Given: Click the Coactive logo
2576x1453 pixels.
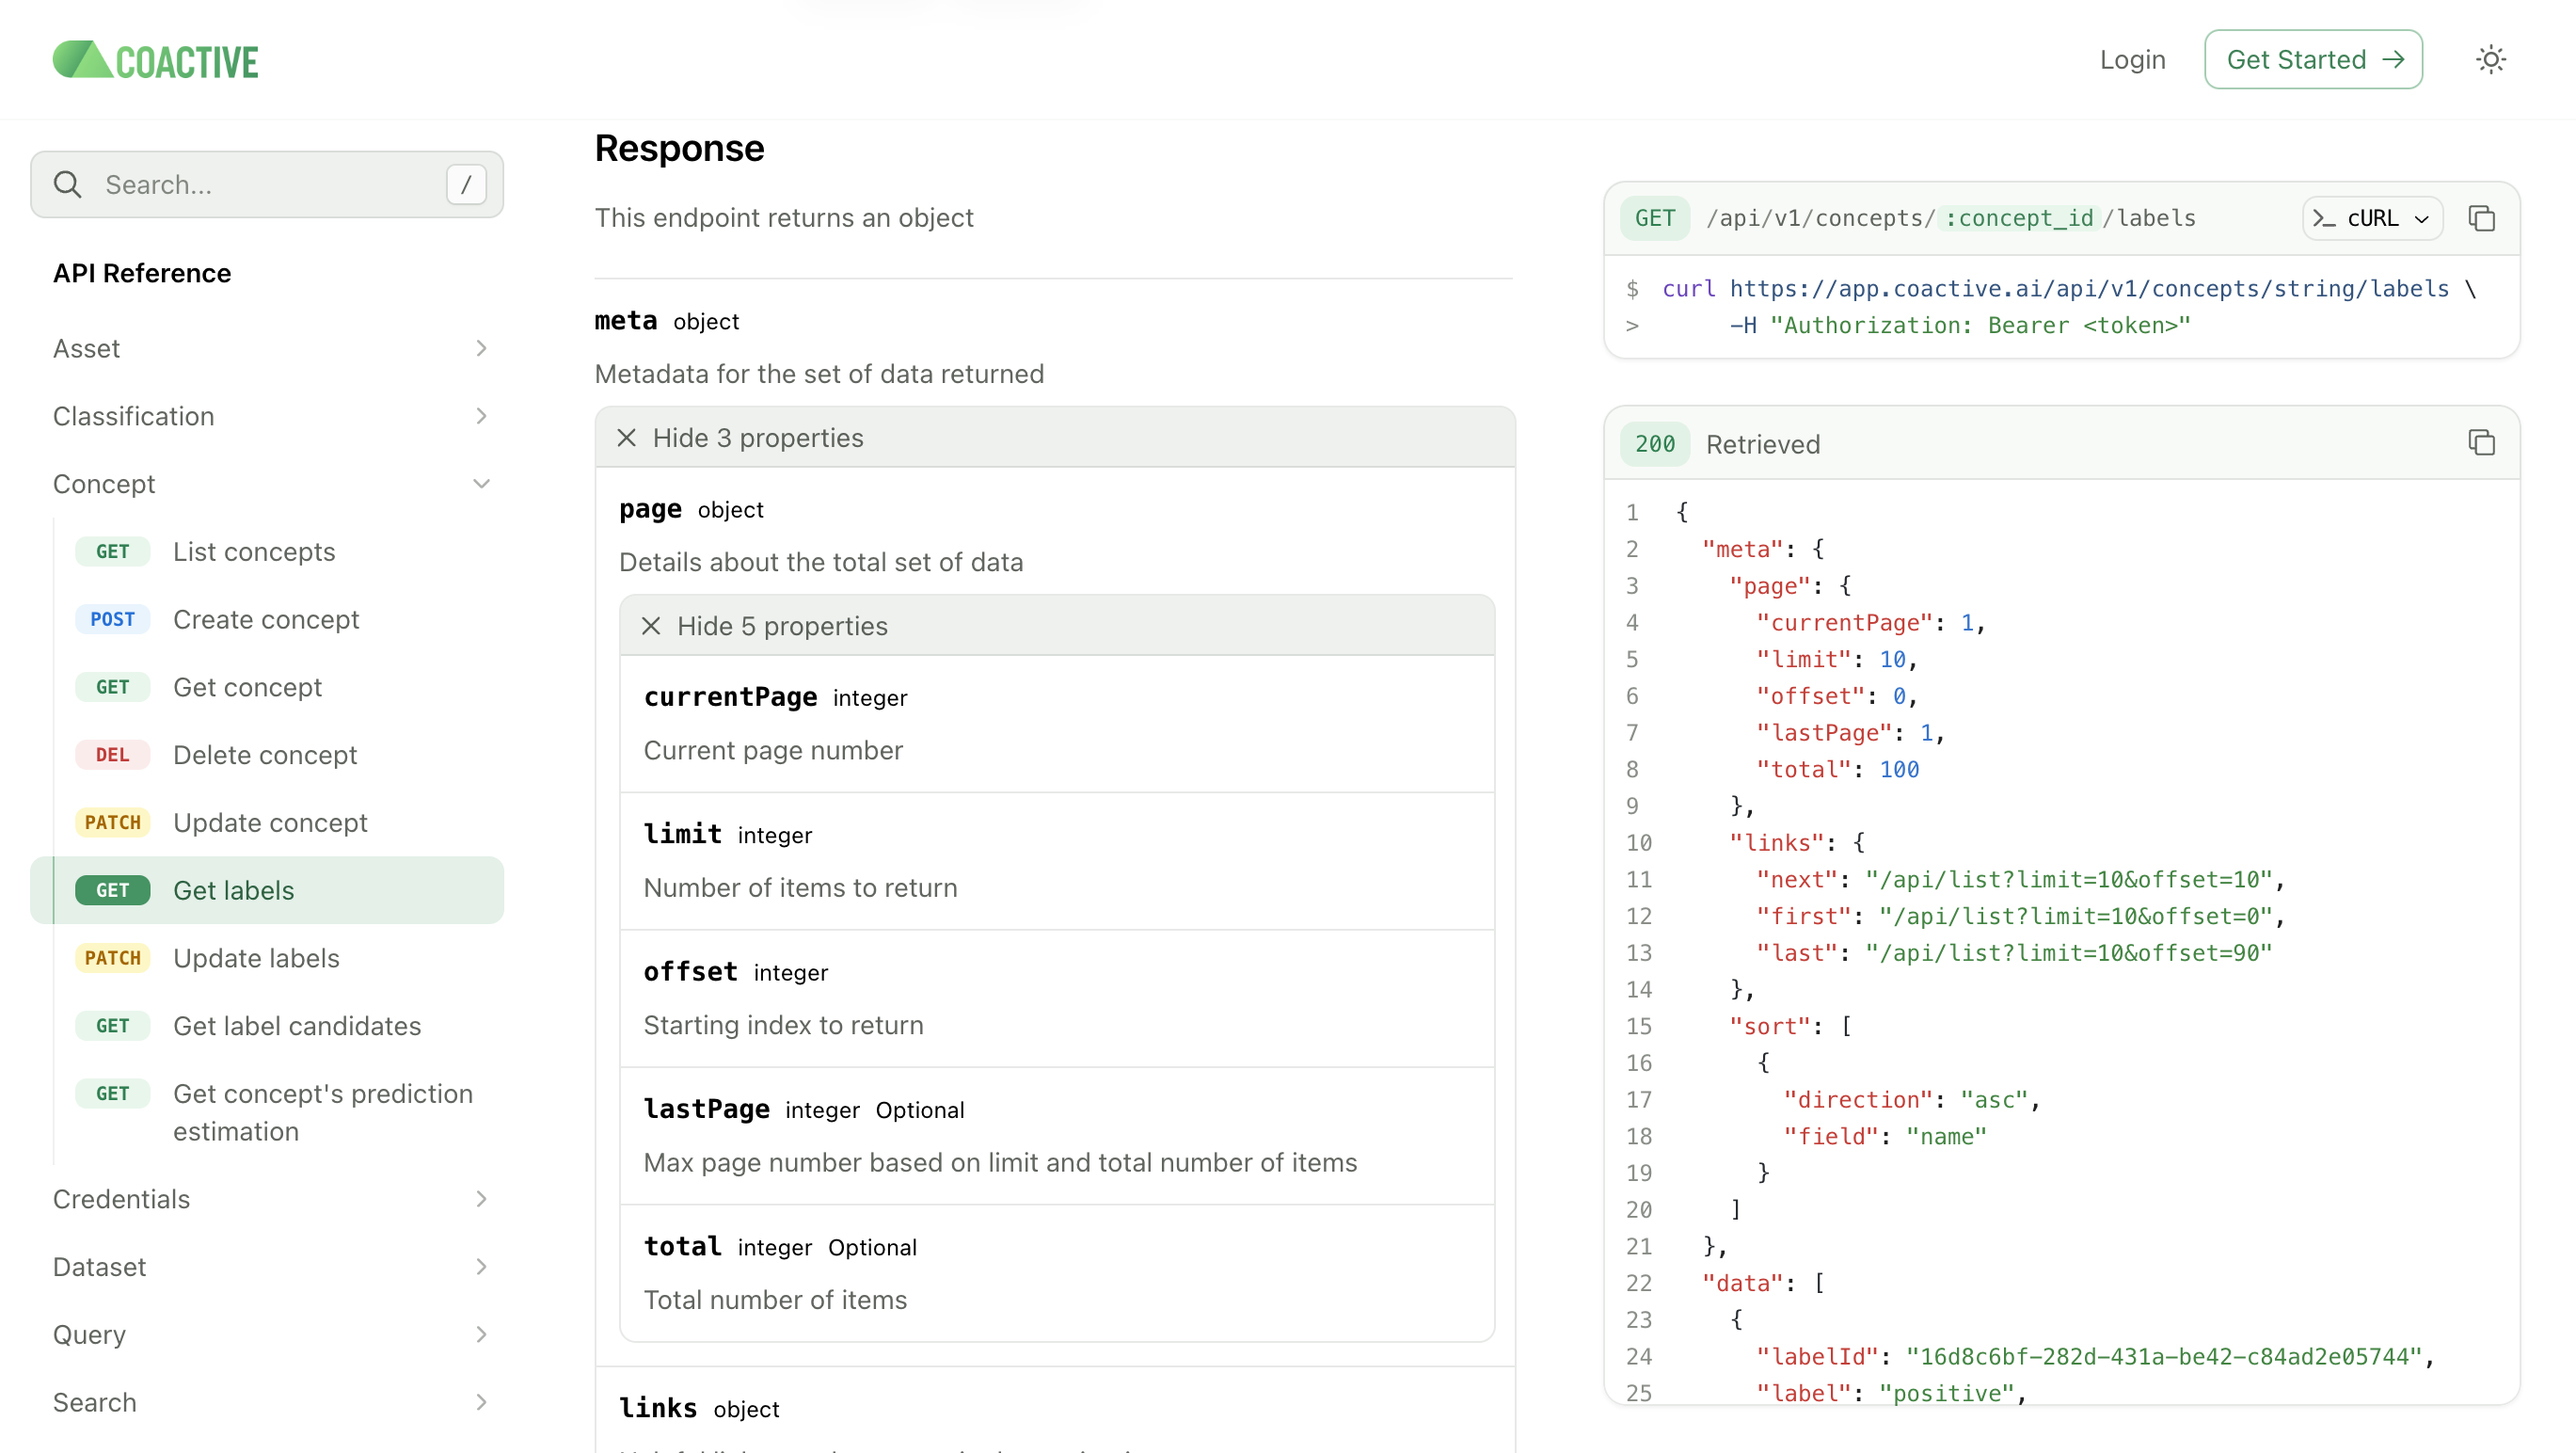Looking at the screenshot, I should click(156, 60).
